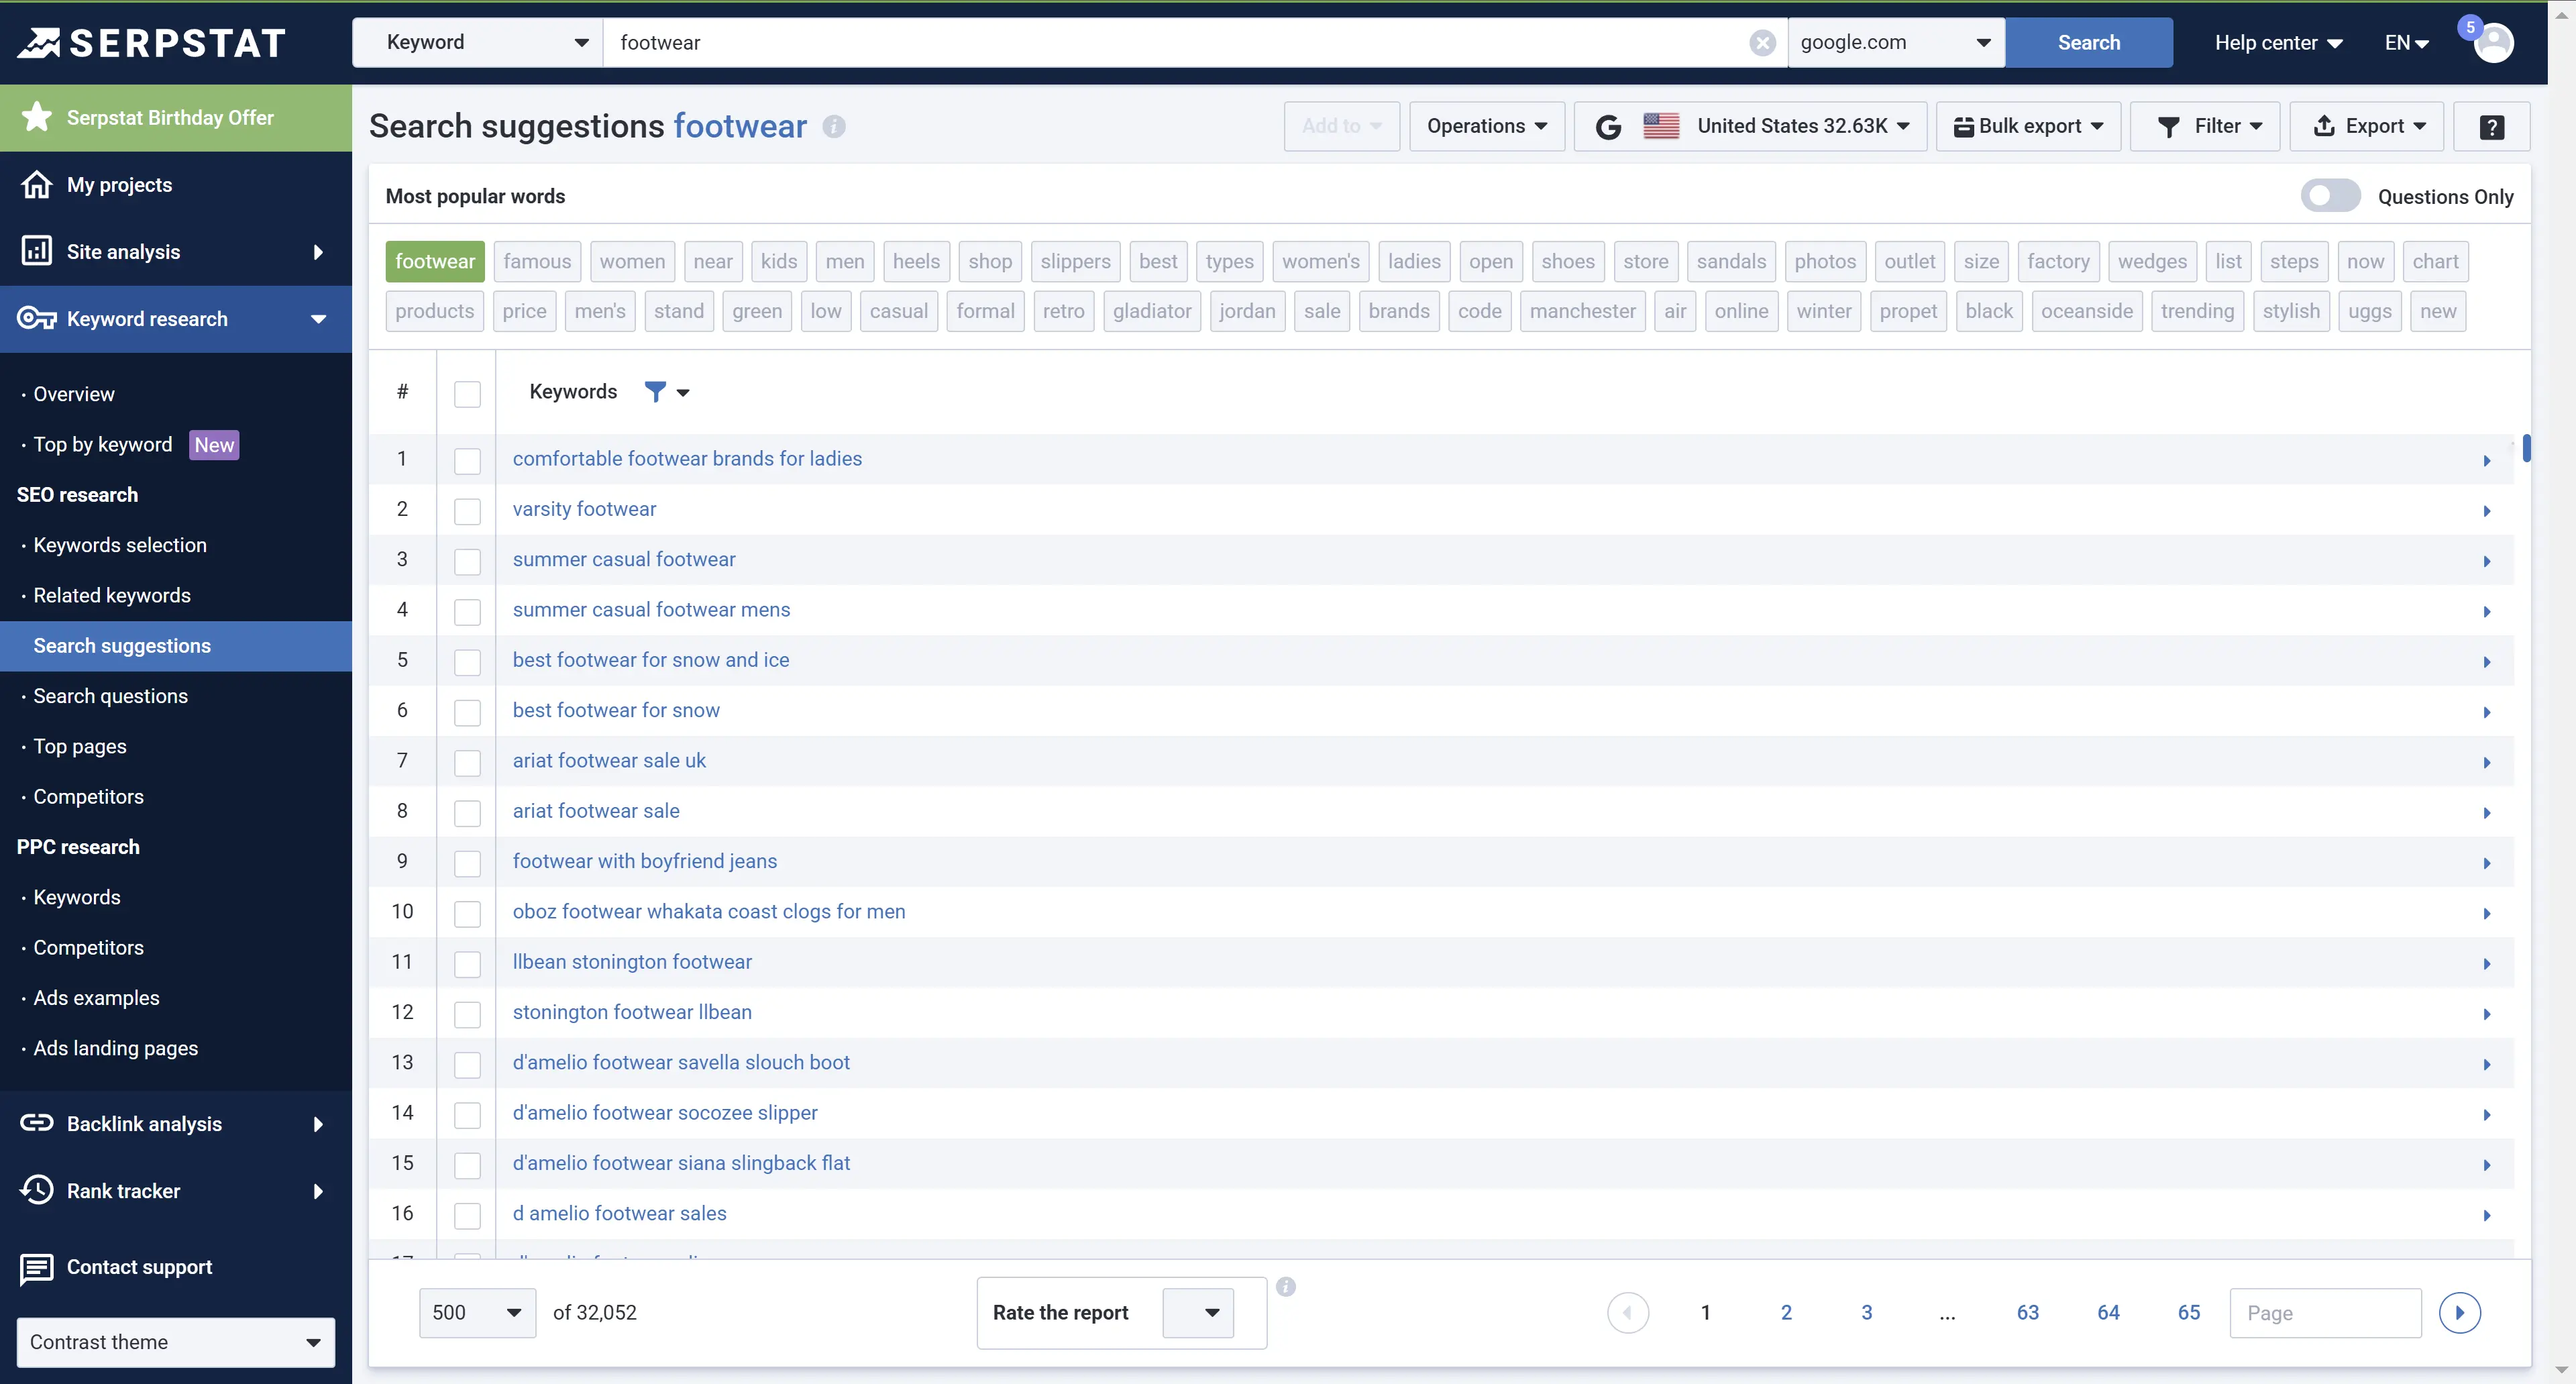
Task: Click the info icon beside the footwear title
Action: (833, 126)
